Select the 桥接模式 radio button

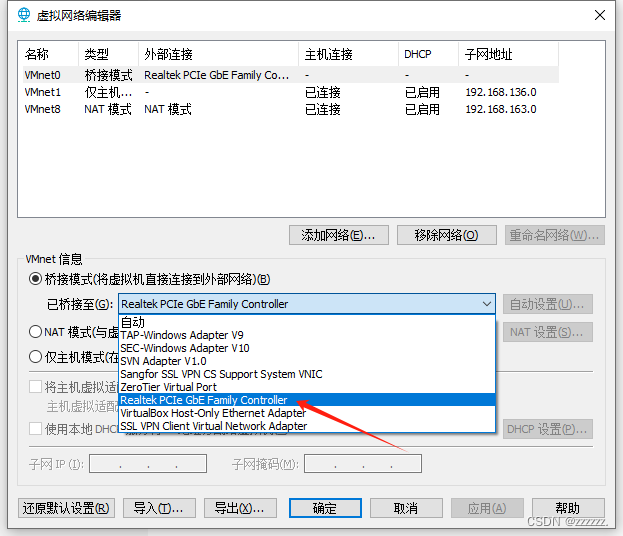point(35,279)
